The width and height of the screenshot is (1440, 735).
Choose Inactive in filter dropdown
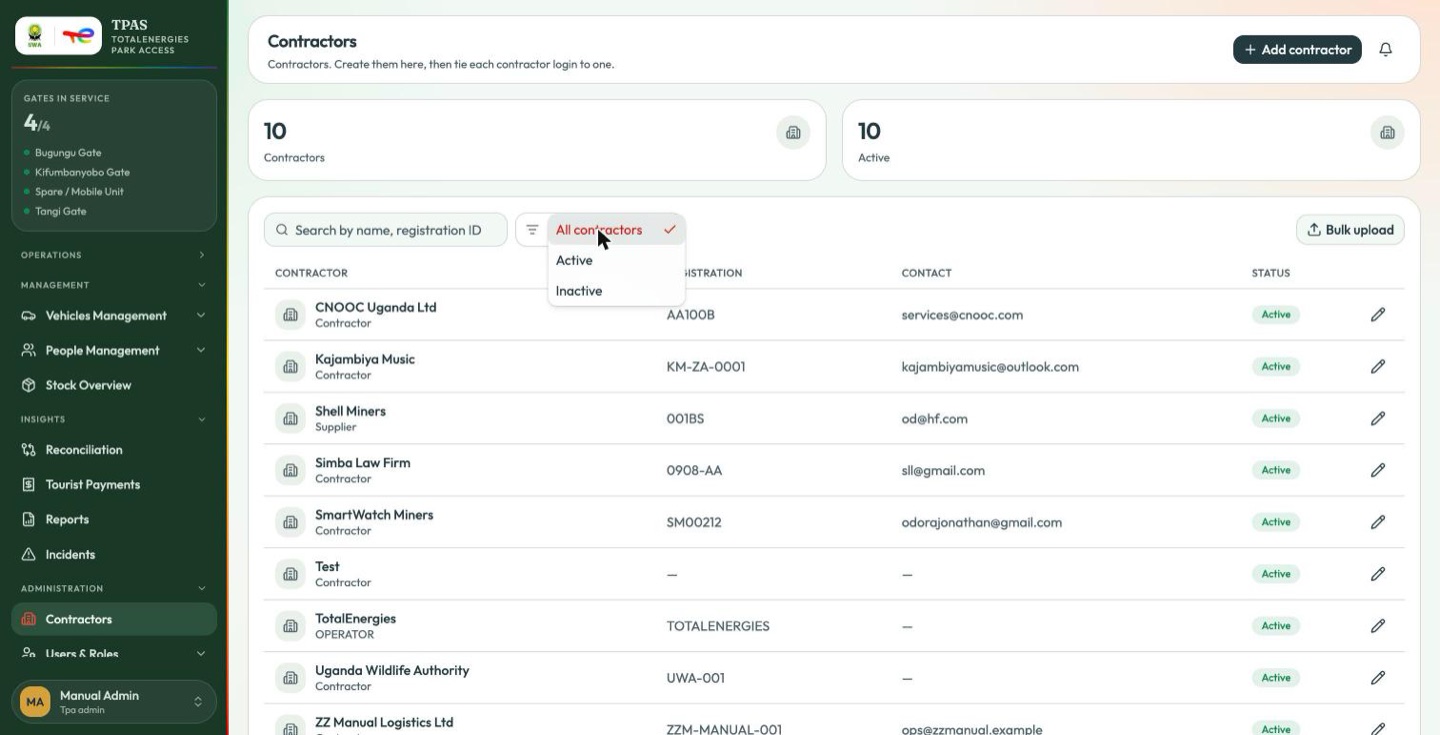coord(616,291)
